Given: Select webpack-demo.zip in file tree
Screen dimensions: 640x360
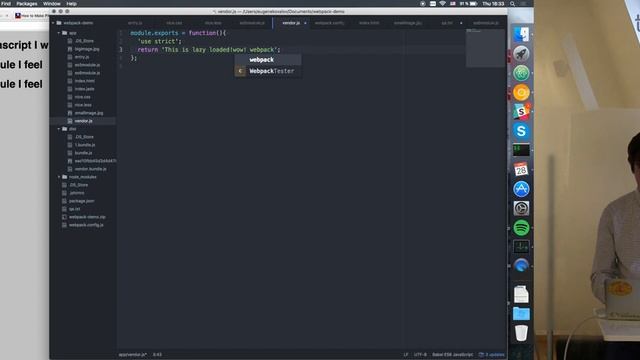Looking at the screenshot, I should (87, 217).
